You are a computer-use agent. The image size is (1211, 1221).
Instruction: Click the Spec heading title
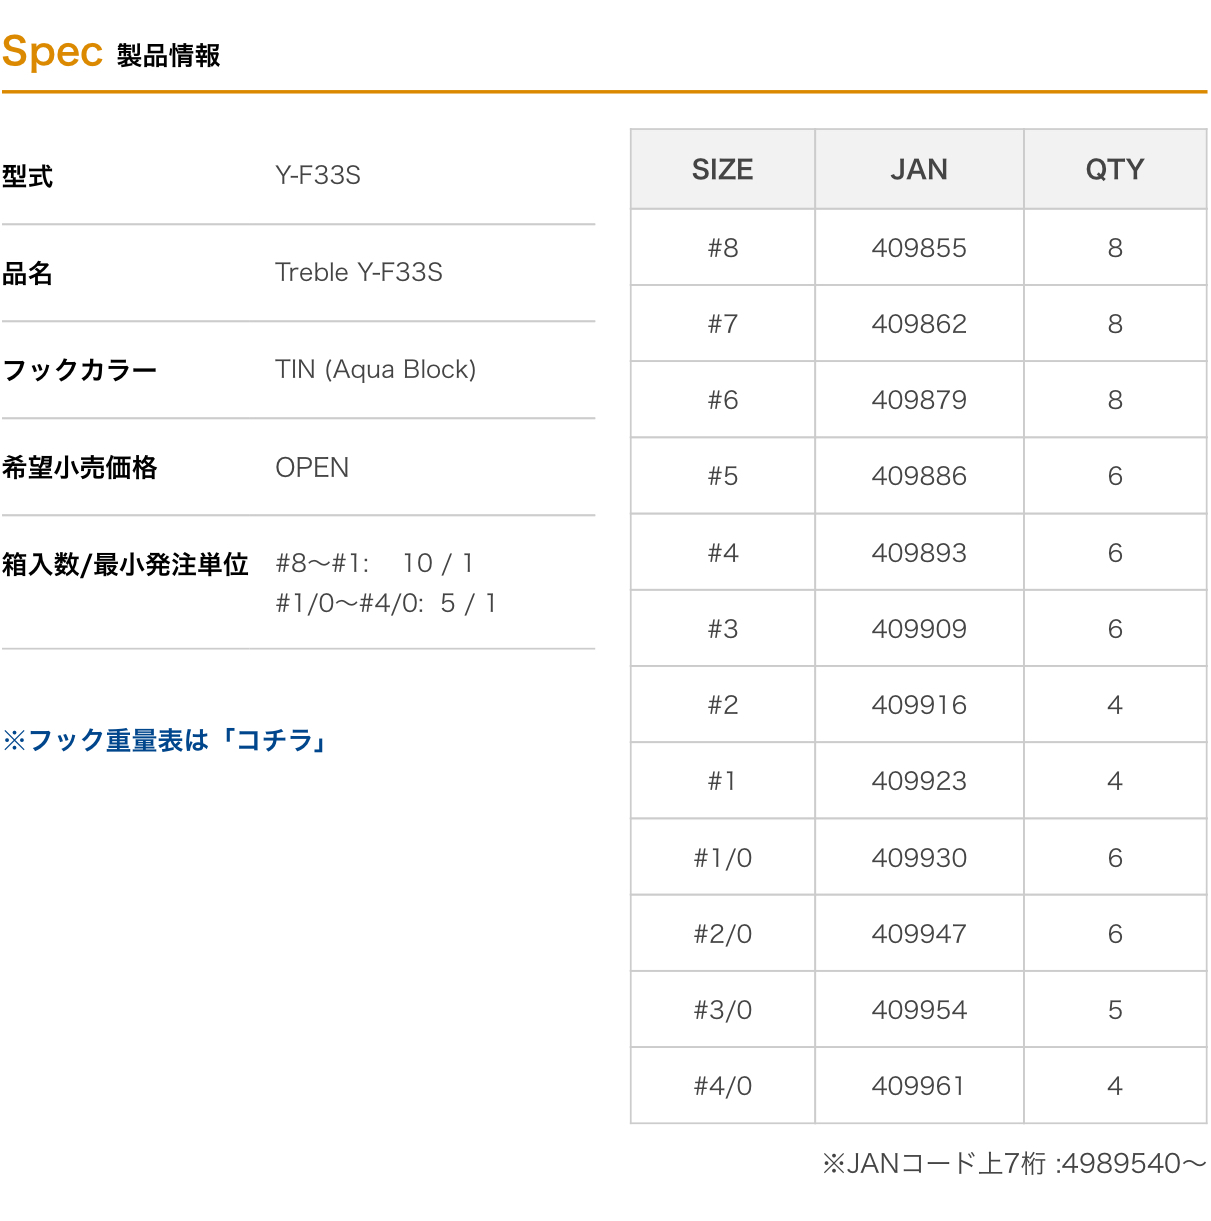(x=53, y=52)
